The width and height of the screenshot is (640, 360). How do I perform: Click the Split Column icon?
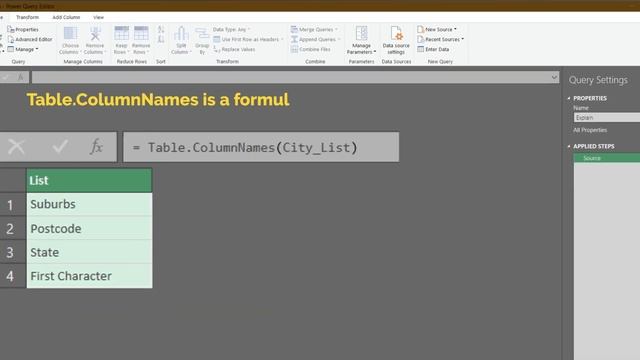tap(181, 34)
